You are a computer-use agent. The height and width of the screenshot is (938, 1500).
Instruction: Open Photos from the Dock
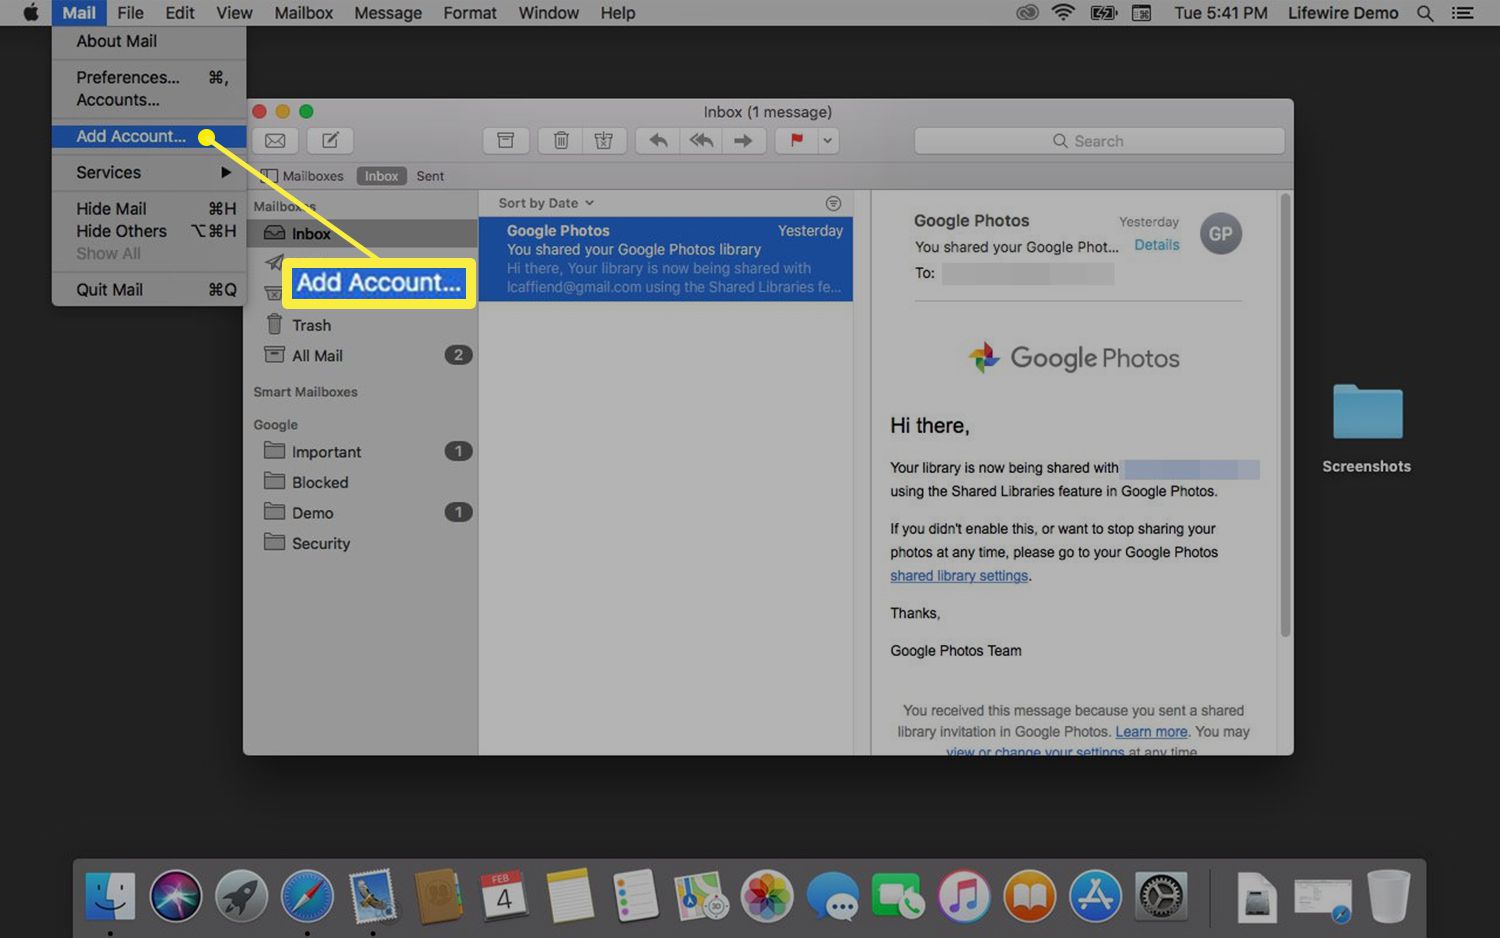(766, 895)
